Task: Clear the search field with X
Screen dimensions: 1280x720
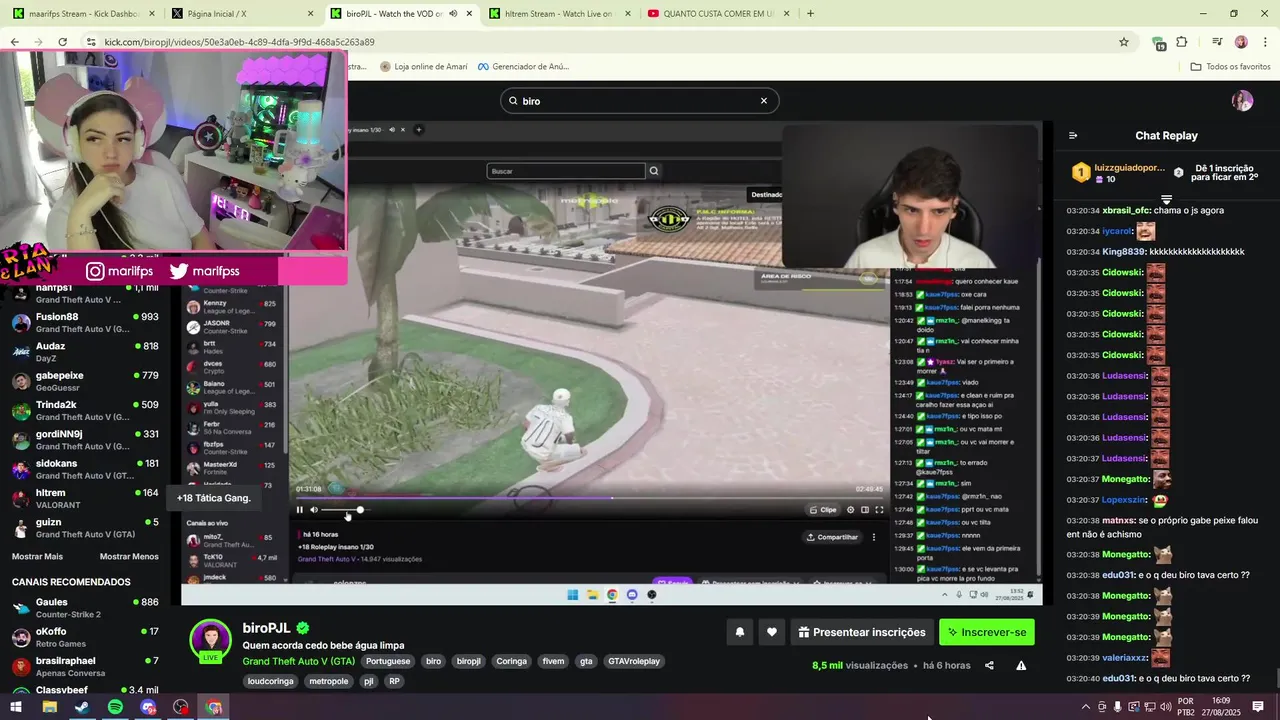Action: (764, 101)
